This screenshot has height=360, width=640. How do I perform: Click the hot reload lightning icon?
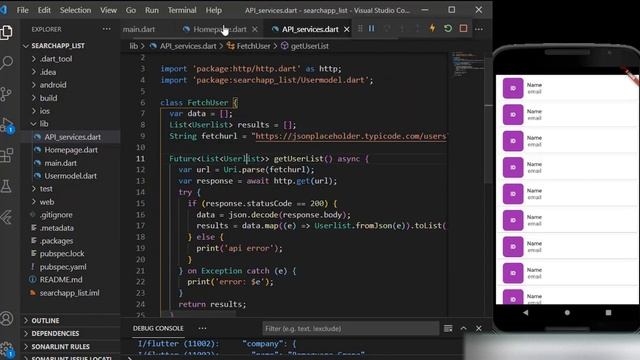(432, 29)
